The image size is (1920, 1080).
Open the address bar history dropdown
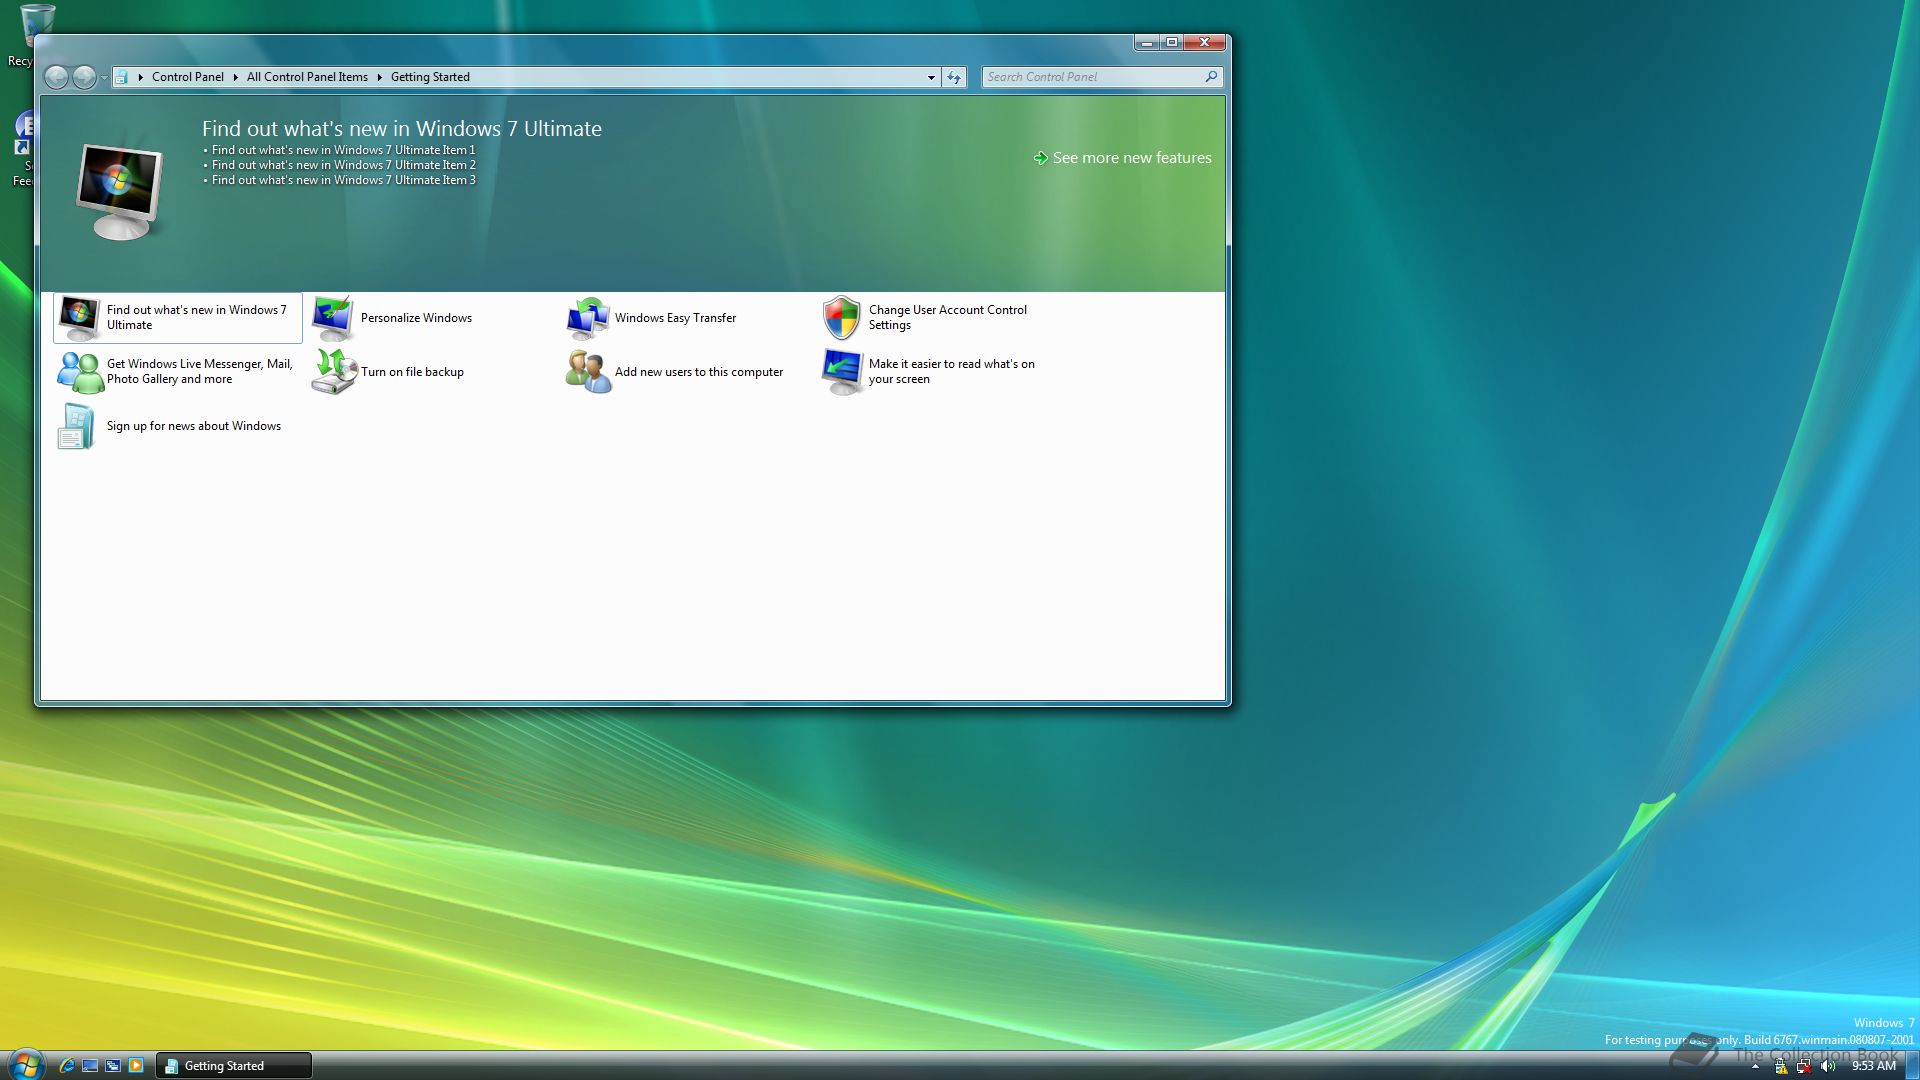[x=931, y=77]
